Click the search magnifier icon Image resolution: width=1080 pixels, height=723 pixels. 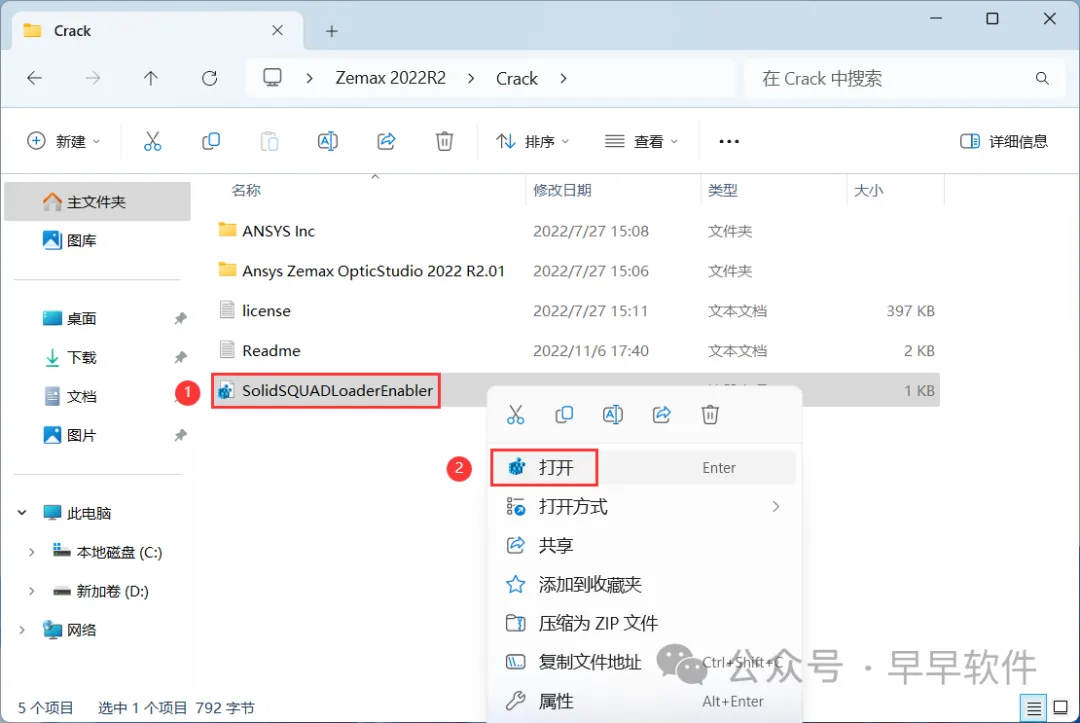[1042, 78]
